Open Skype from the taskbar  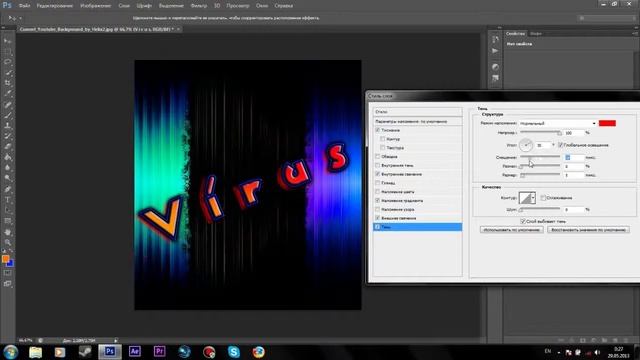[x=234, y=351]
